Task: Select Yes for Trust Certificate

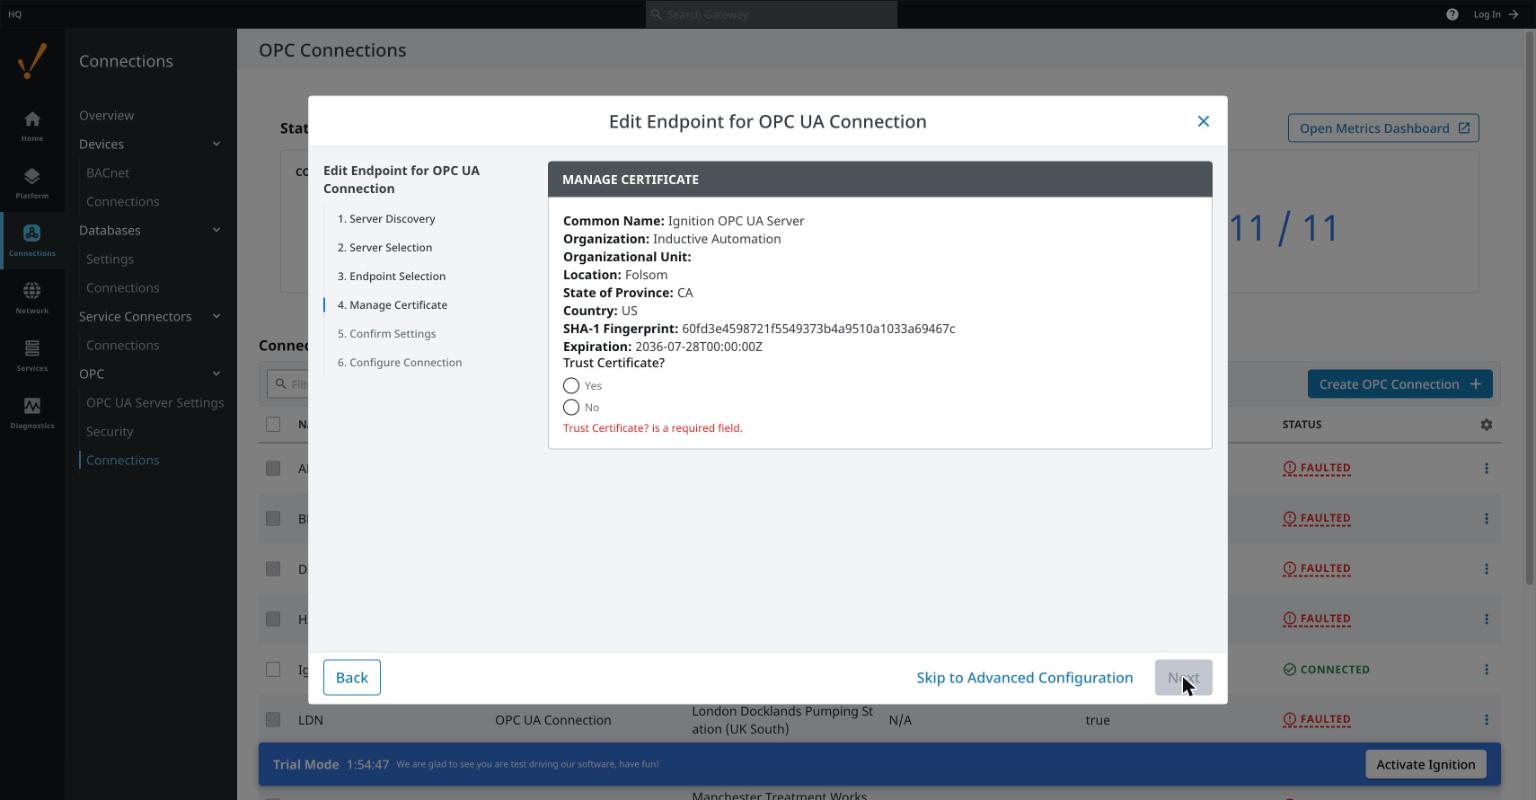Action: pos(571,385)
